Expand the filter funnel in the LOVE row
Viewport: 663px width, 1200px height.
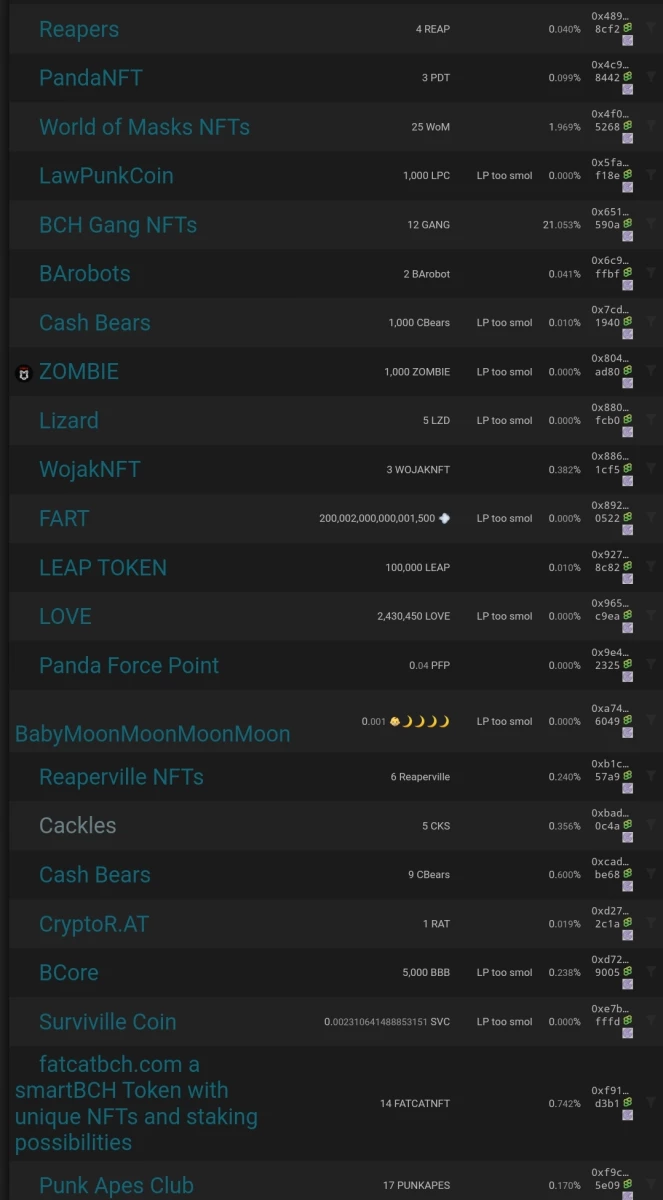(651, 615)
